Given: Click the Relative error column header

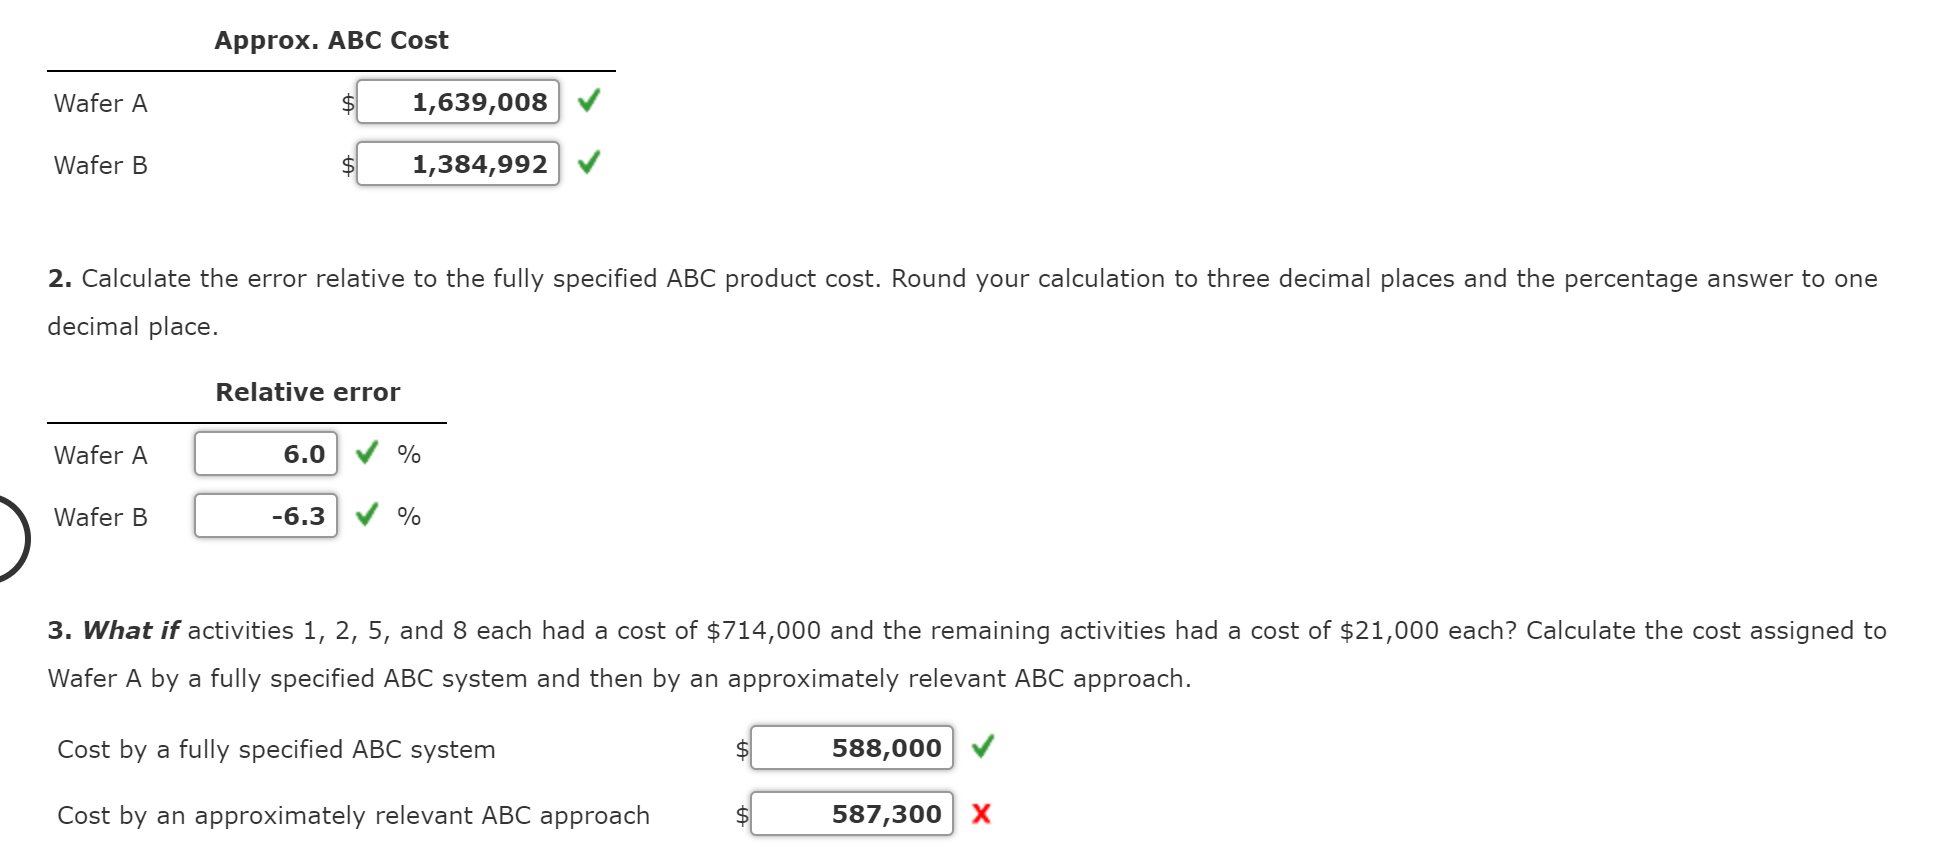Looking at the screenshot, I should [x=307, y=391].
